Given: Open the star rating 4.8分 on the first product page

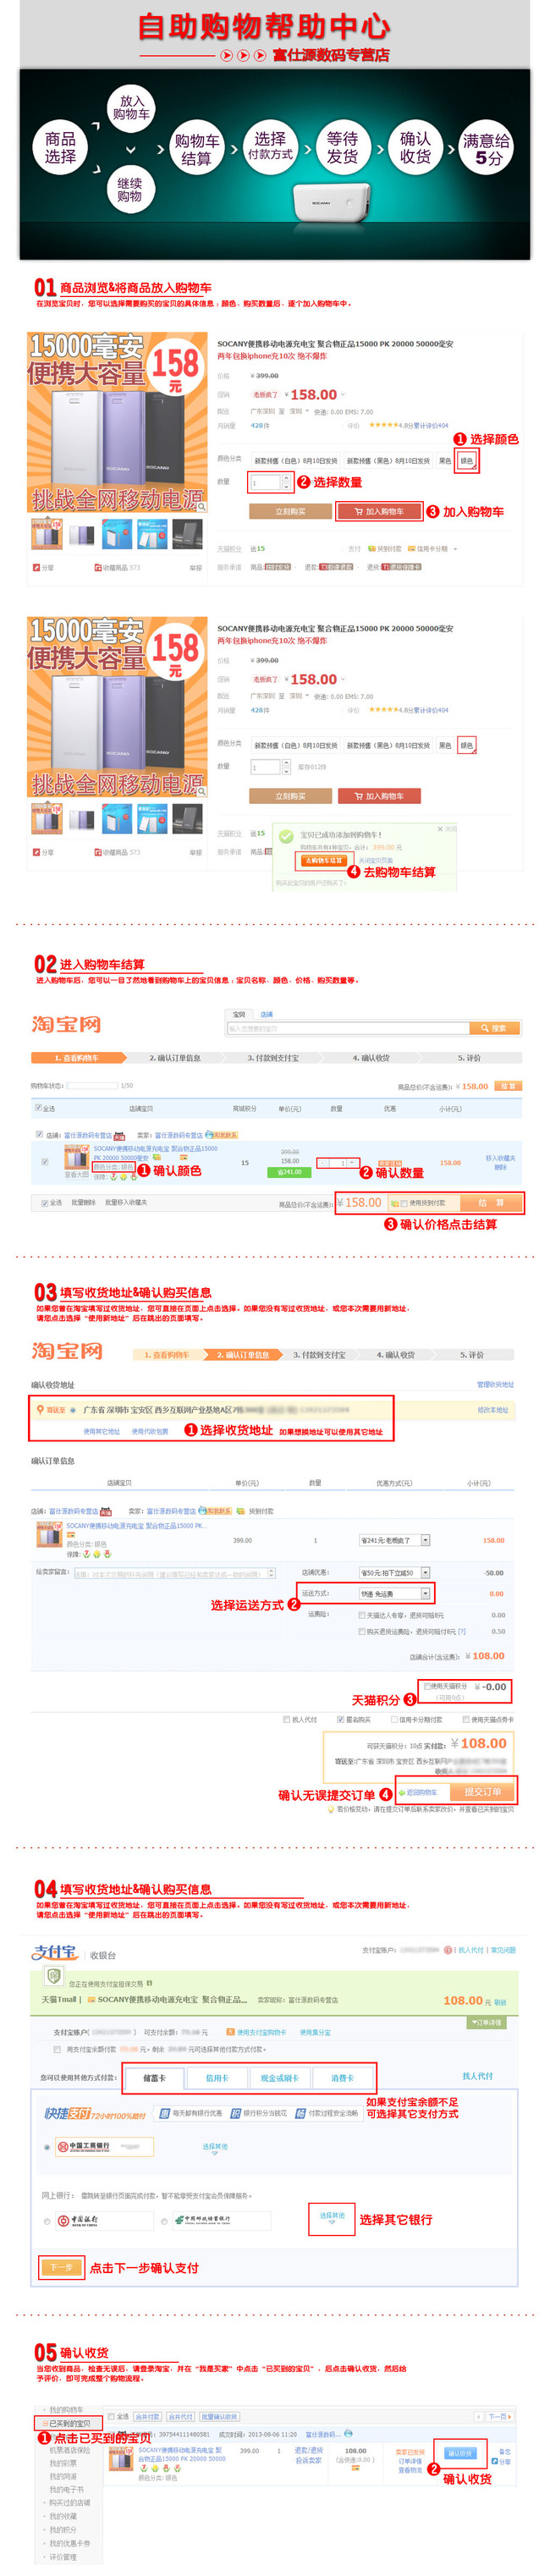Looking at the screenshot, I should click(x=408, y=425).
